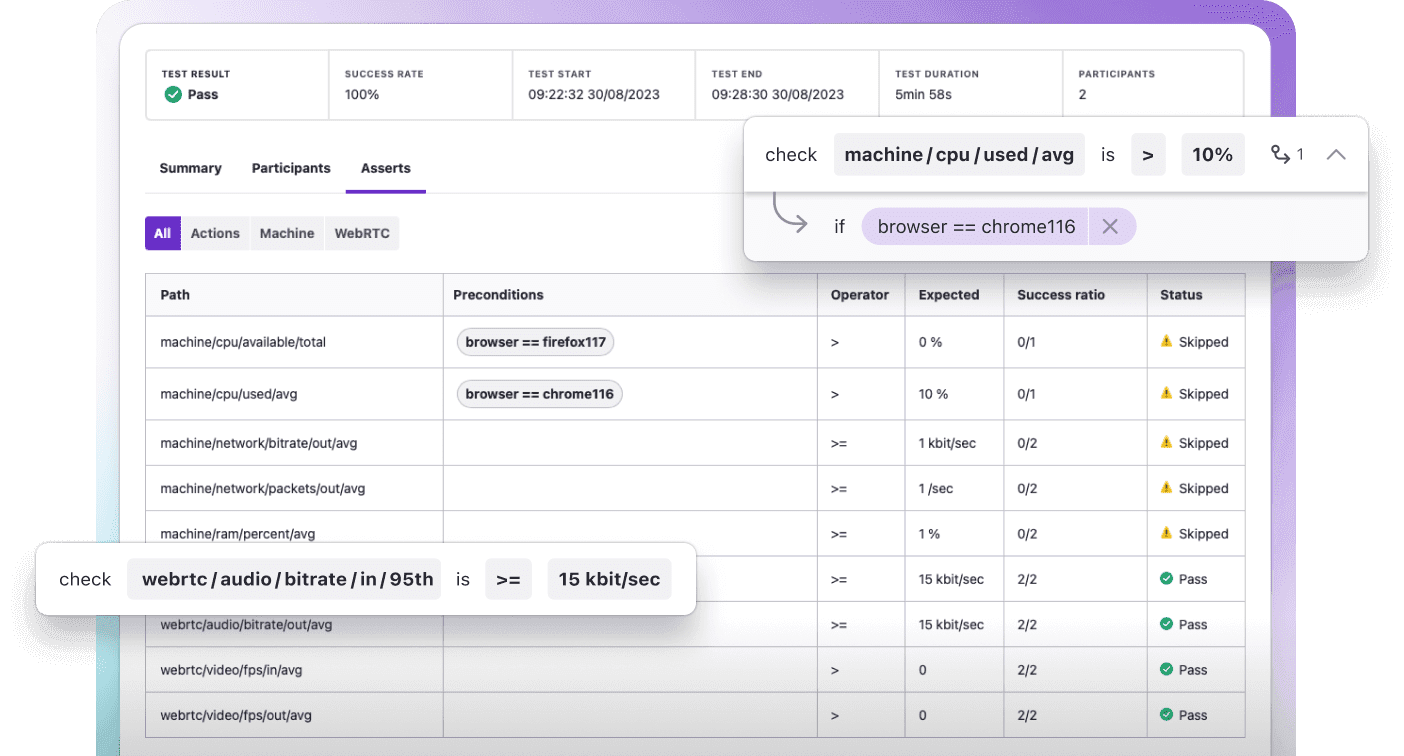Filter asserts by Machine
The width and height of the screenshot is (1404, 756).
click(x=287, y=233)
